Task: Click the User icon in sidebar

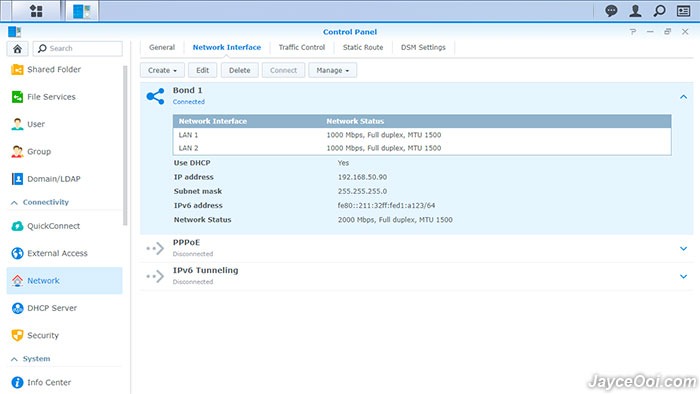Action: 17,124
